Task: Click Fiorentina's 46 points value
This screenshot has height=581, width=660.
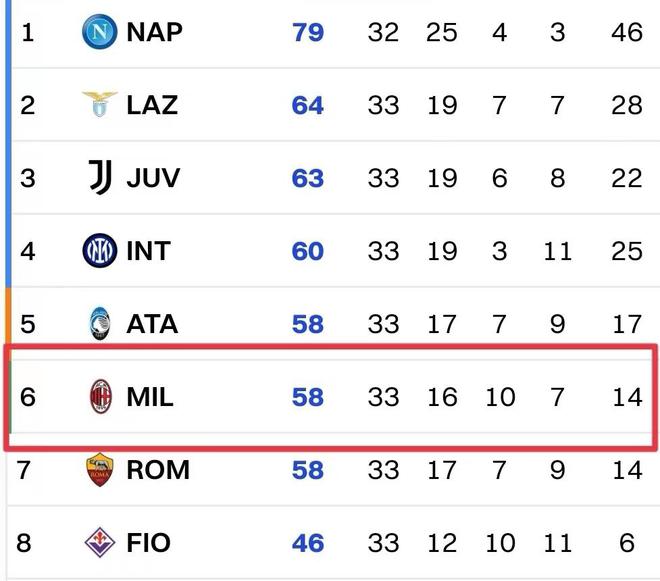Action: click(x=308, y=543)
